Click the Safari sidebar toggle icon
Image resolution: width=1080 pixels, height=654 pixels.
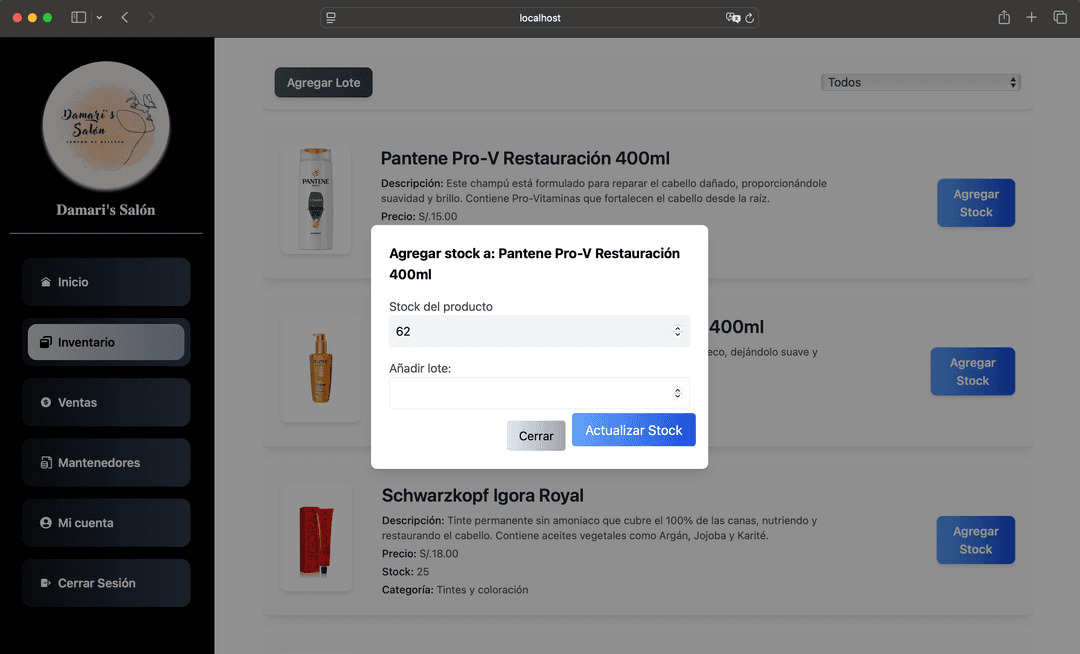pos(79,18)
